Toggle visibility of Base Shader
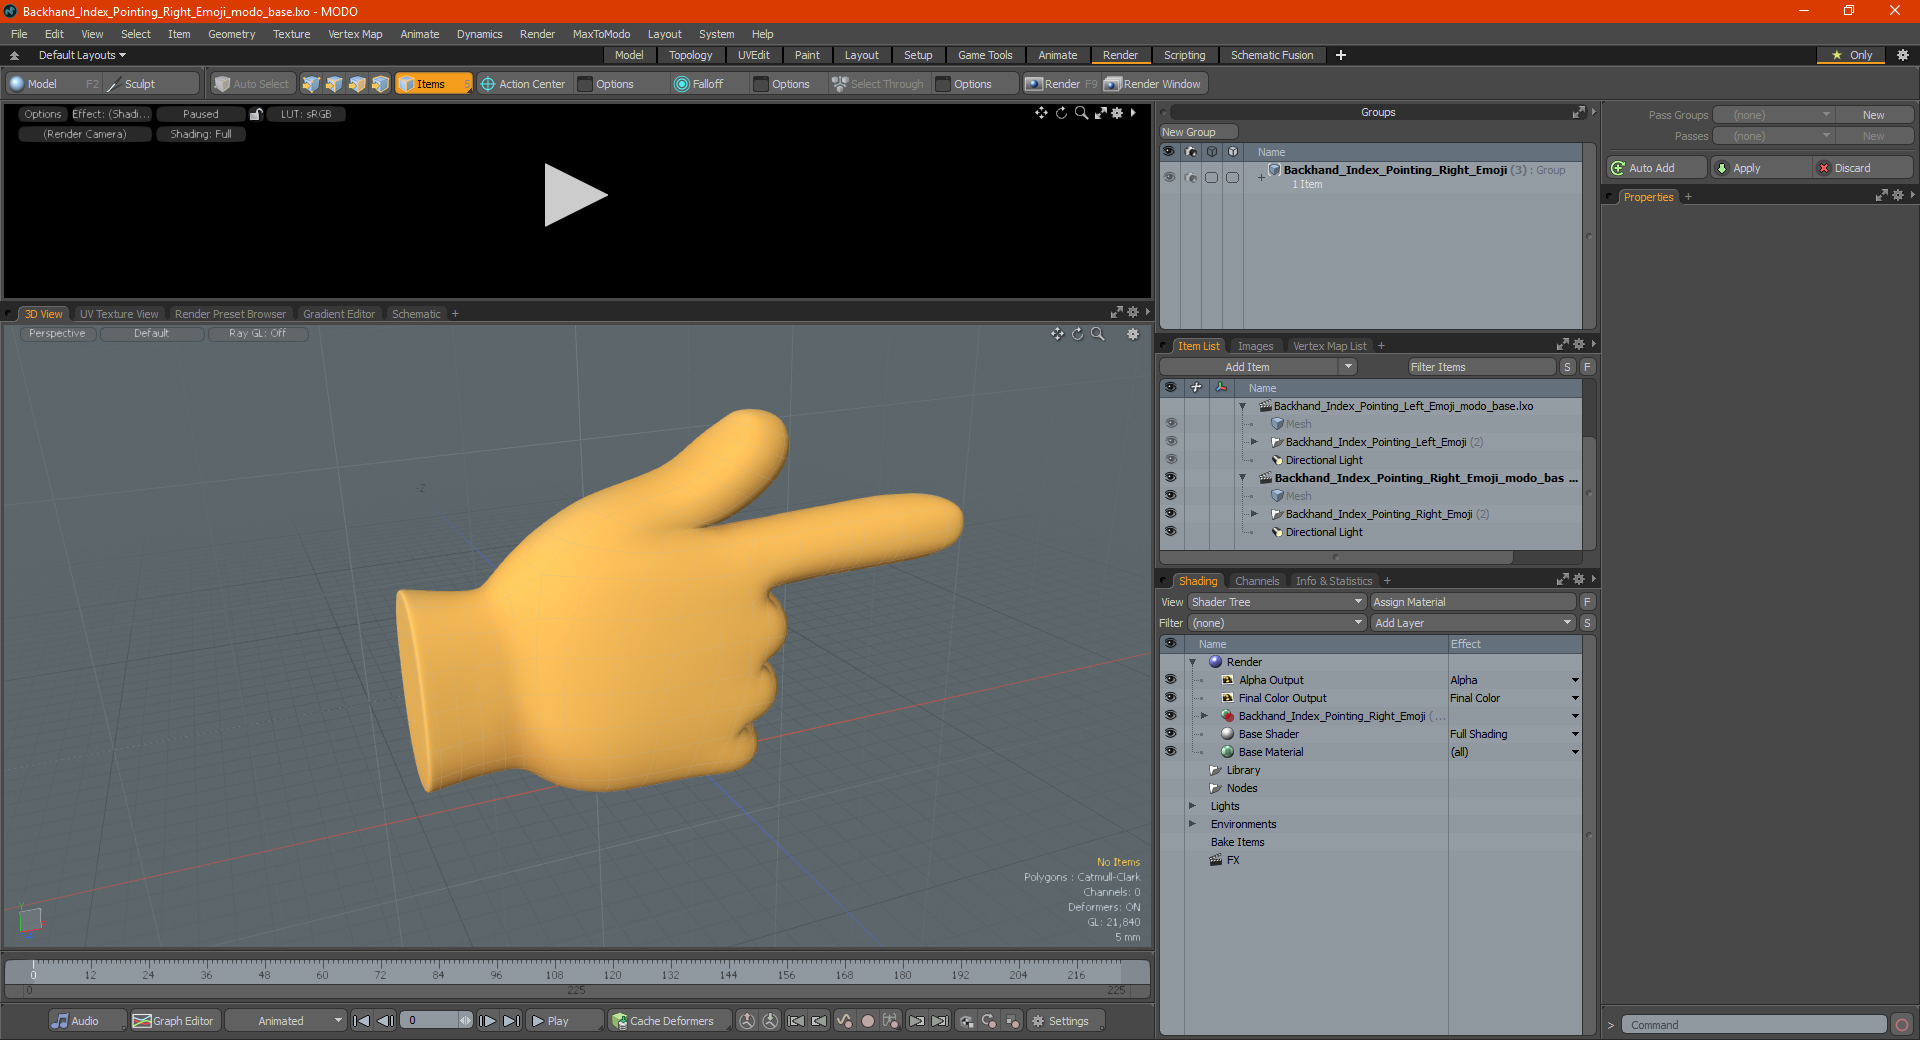Image resolution: width=1920 pixels, height=1040 pixels. [1170, 734]
